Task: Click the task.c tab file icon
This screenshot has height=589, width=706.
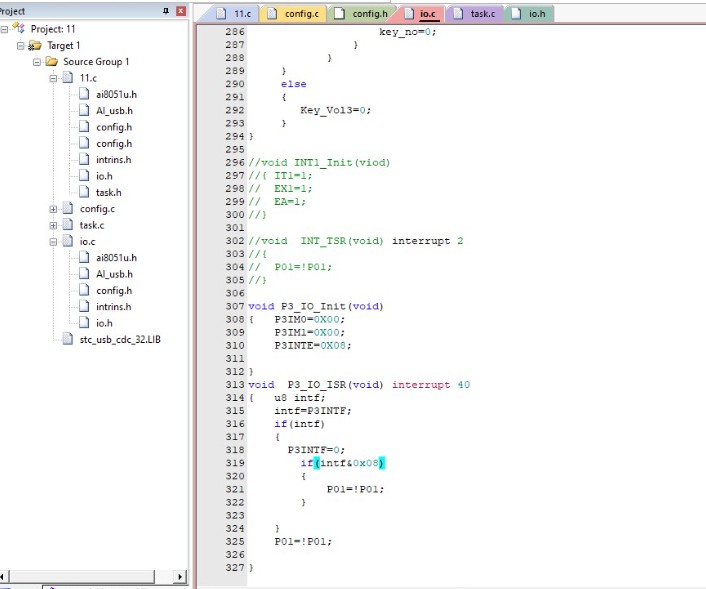Action: coord(458,14)
